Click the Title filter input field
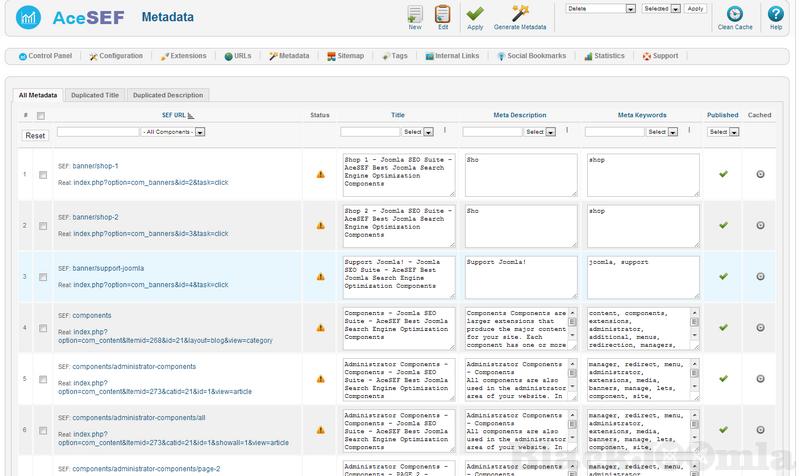 click(x=369, y=131)
